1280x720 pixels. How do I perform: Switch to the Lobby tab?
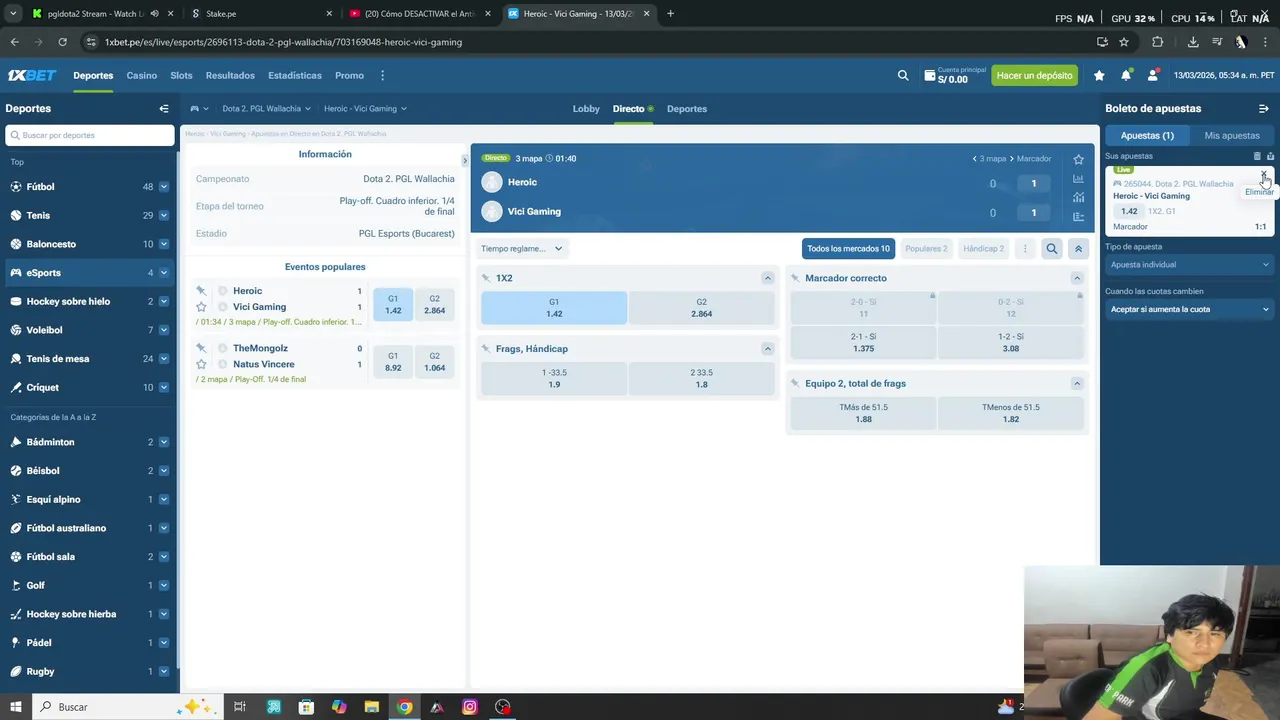(x=586, y=108)
